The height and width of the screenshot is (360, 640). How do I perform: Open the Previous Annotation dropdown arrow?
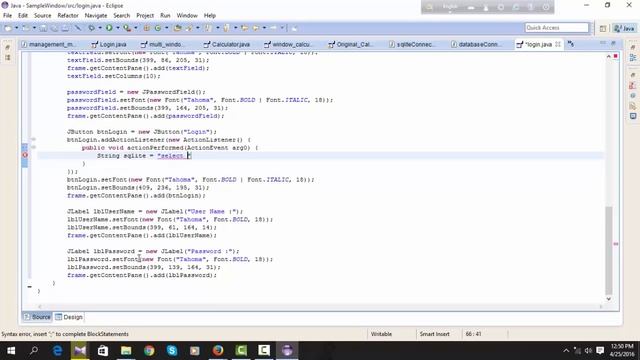[236, 28]
